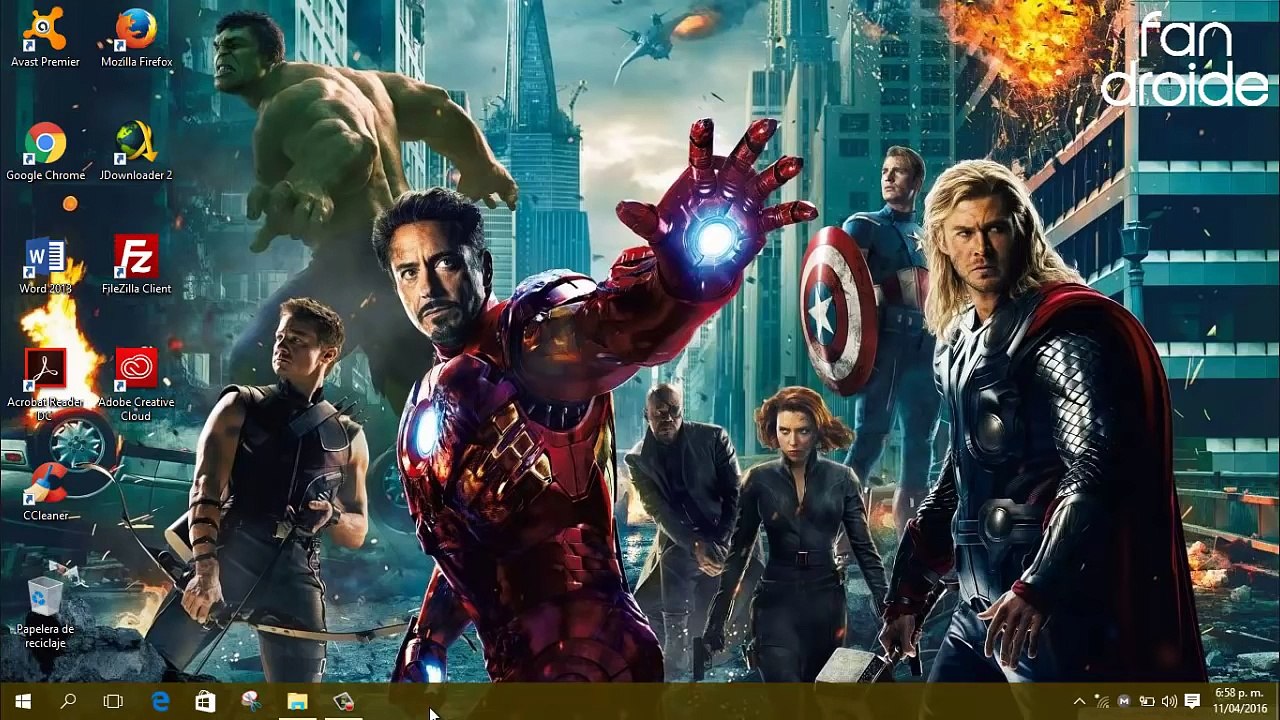Select the Word 2013 desktop shortcut
1280x720 pixels.
[45, 265]
